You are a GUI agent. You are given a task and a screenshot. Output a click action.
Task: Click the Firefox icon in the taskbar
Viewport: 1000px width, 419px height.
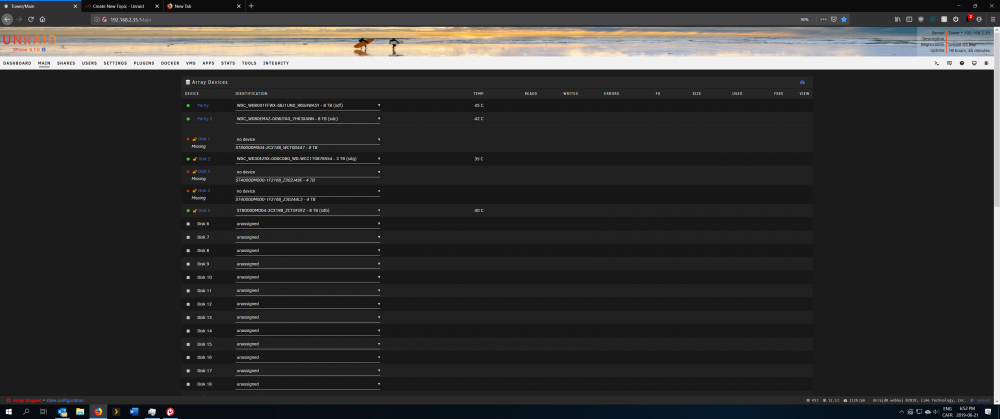click(x=98, y=412)
